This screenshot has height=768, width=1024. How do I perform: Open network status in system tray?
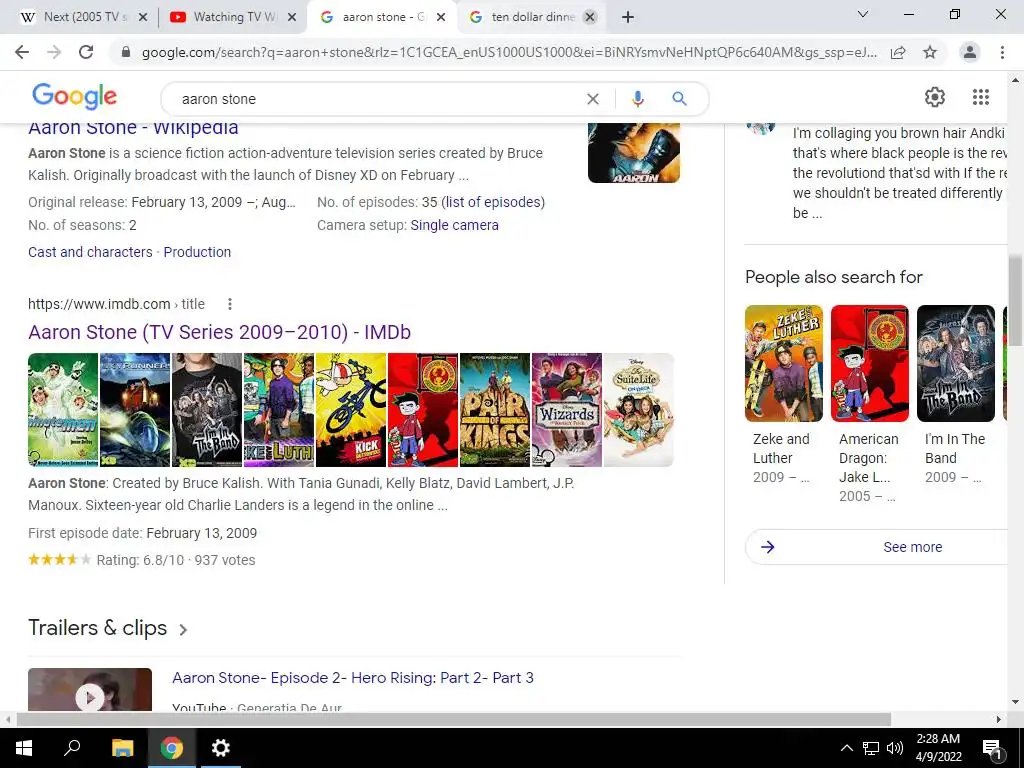click(x=871, y=748)
